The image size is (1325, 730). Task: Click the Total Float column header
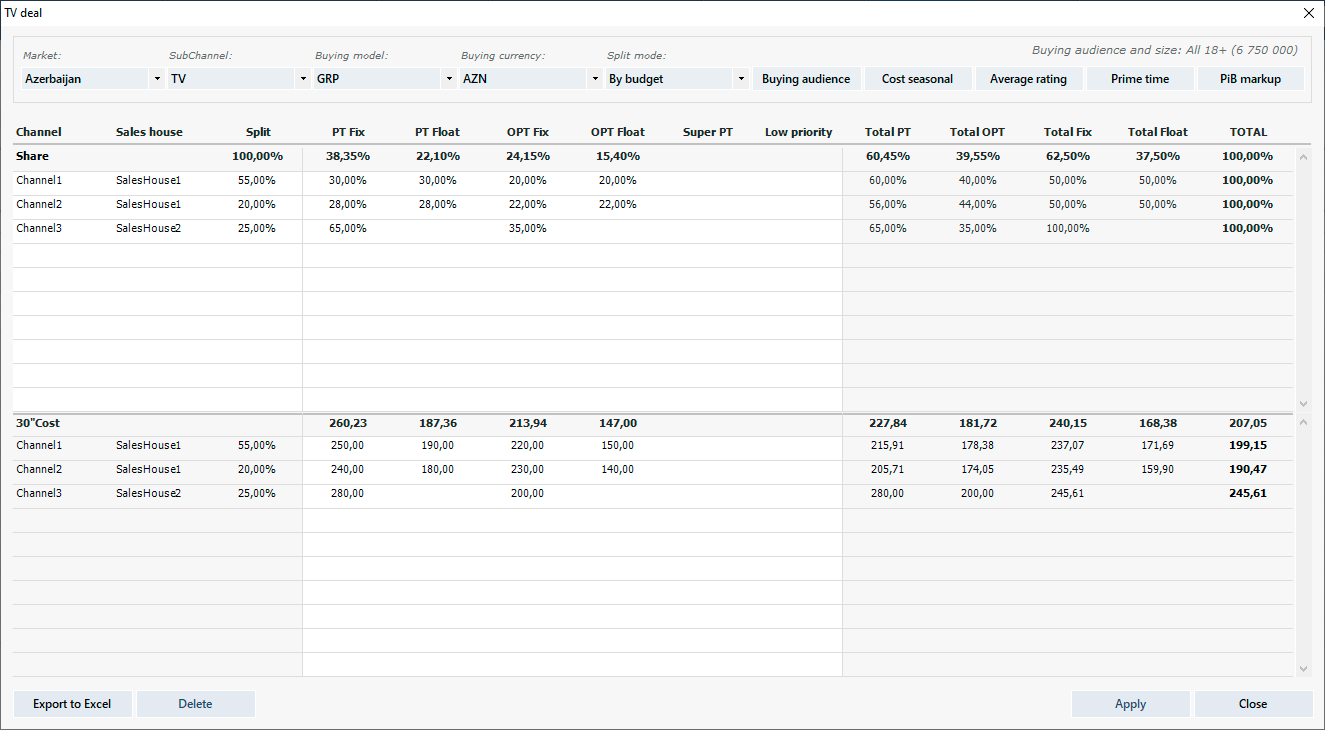point(1158,132)
